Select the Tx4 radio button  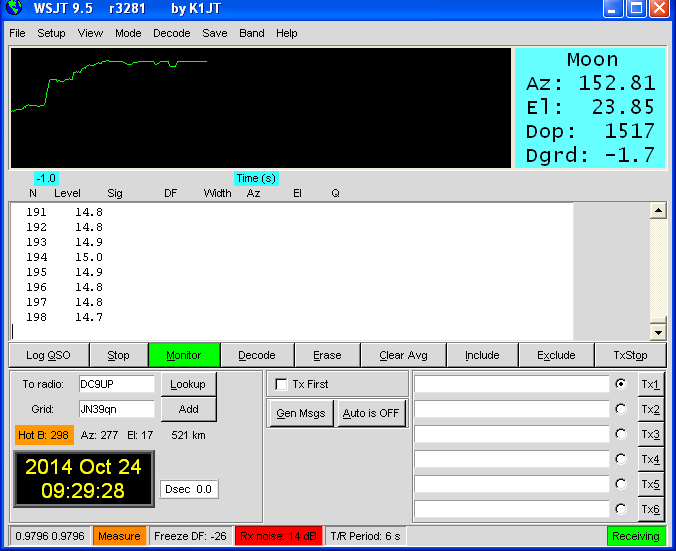pos(621,459)
